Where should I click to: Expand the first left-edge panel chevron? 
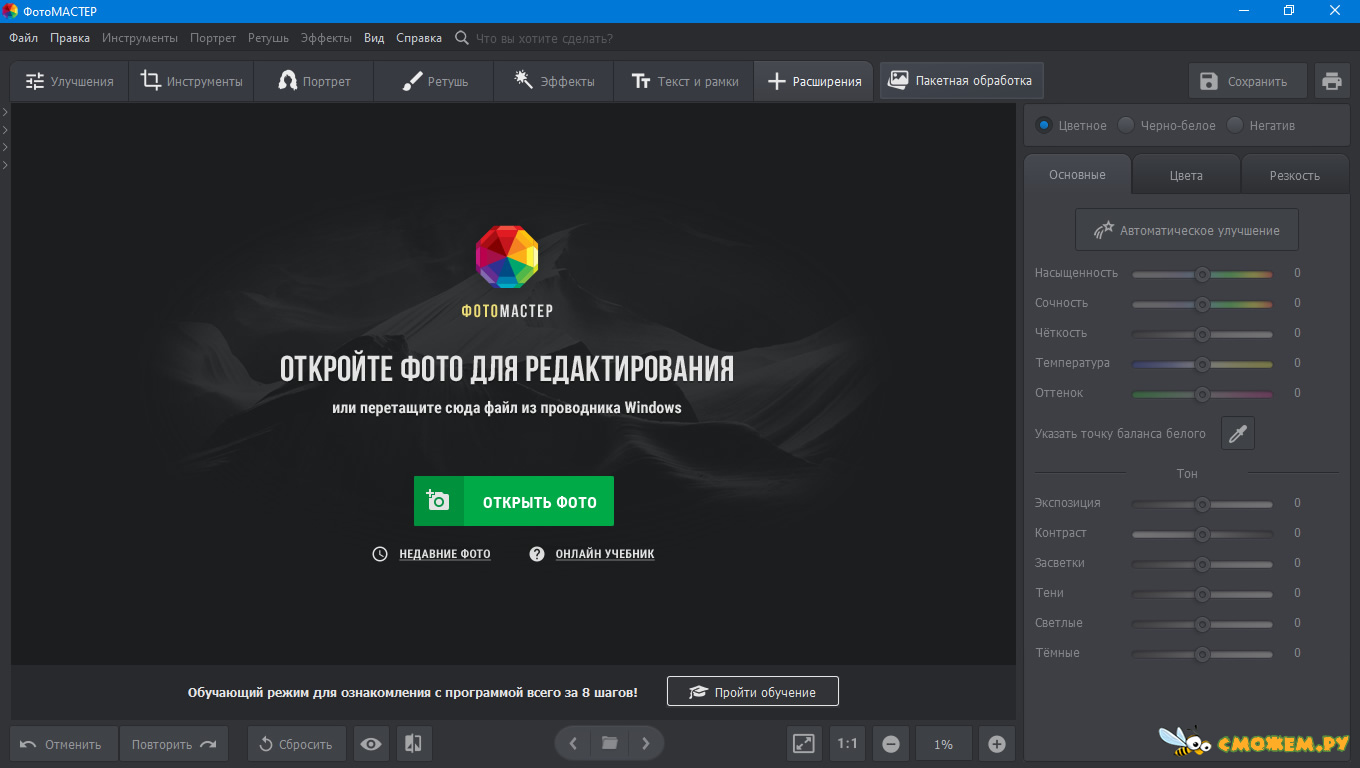[5, 112]
